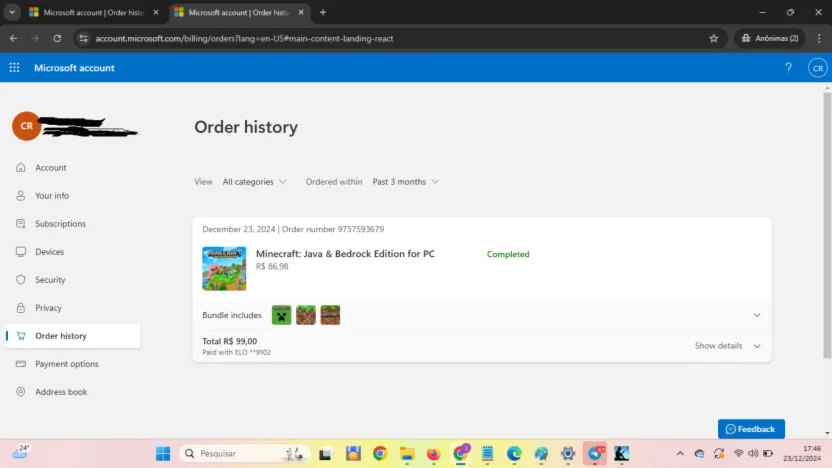Image resolution: width=832 pixels, height=468 pixels.
Task: Bookmark this page with the star icon
Action: pos(714,38)
